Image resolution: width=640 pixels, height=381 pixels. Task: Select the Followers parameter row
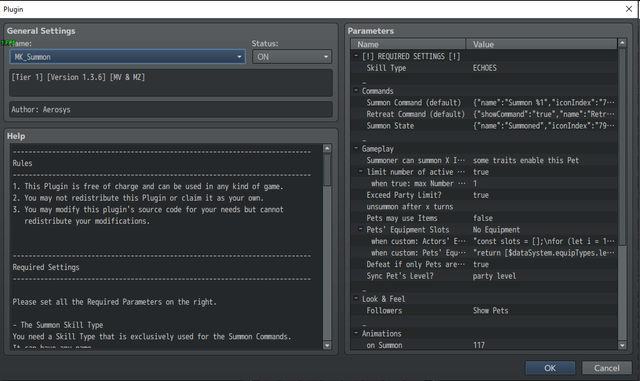pos(484,310)
